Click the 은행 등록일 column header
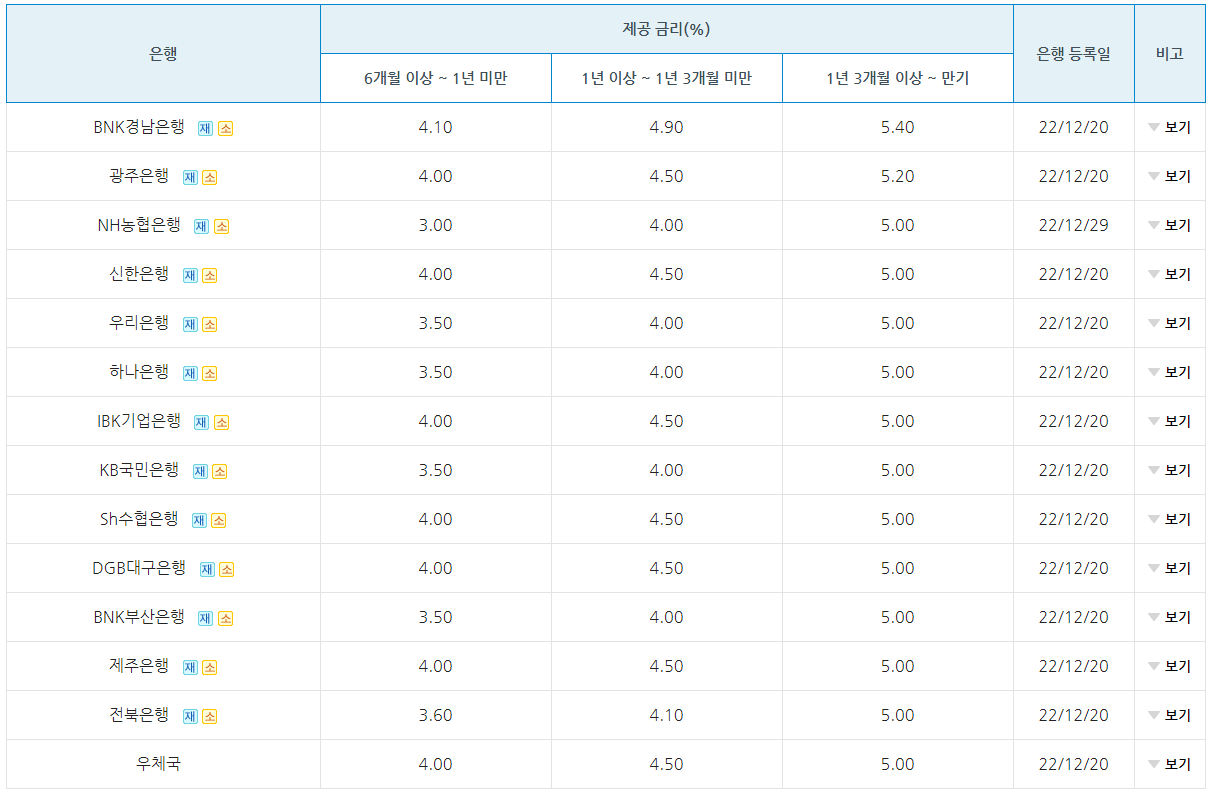Viewport: 1211px width, 796px height. click(1074, 54)
